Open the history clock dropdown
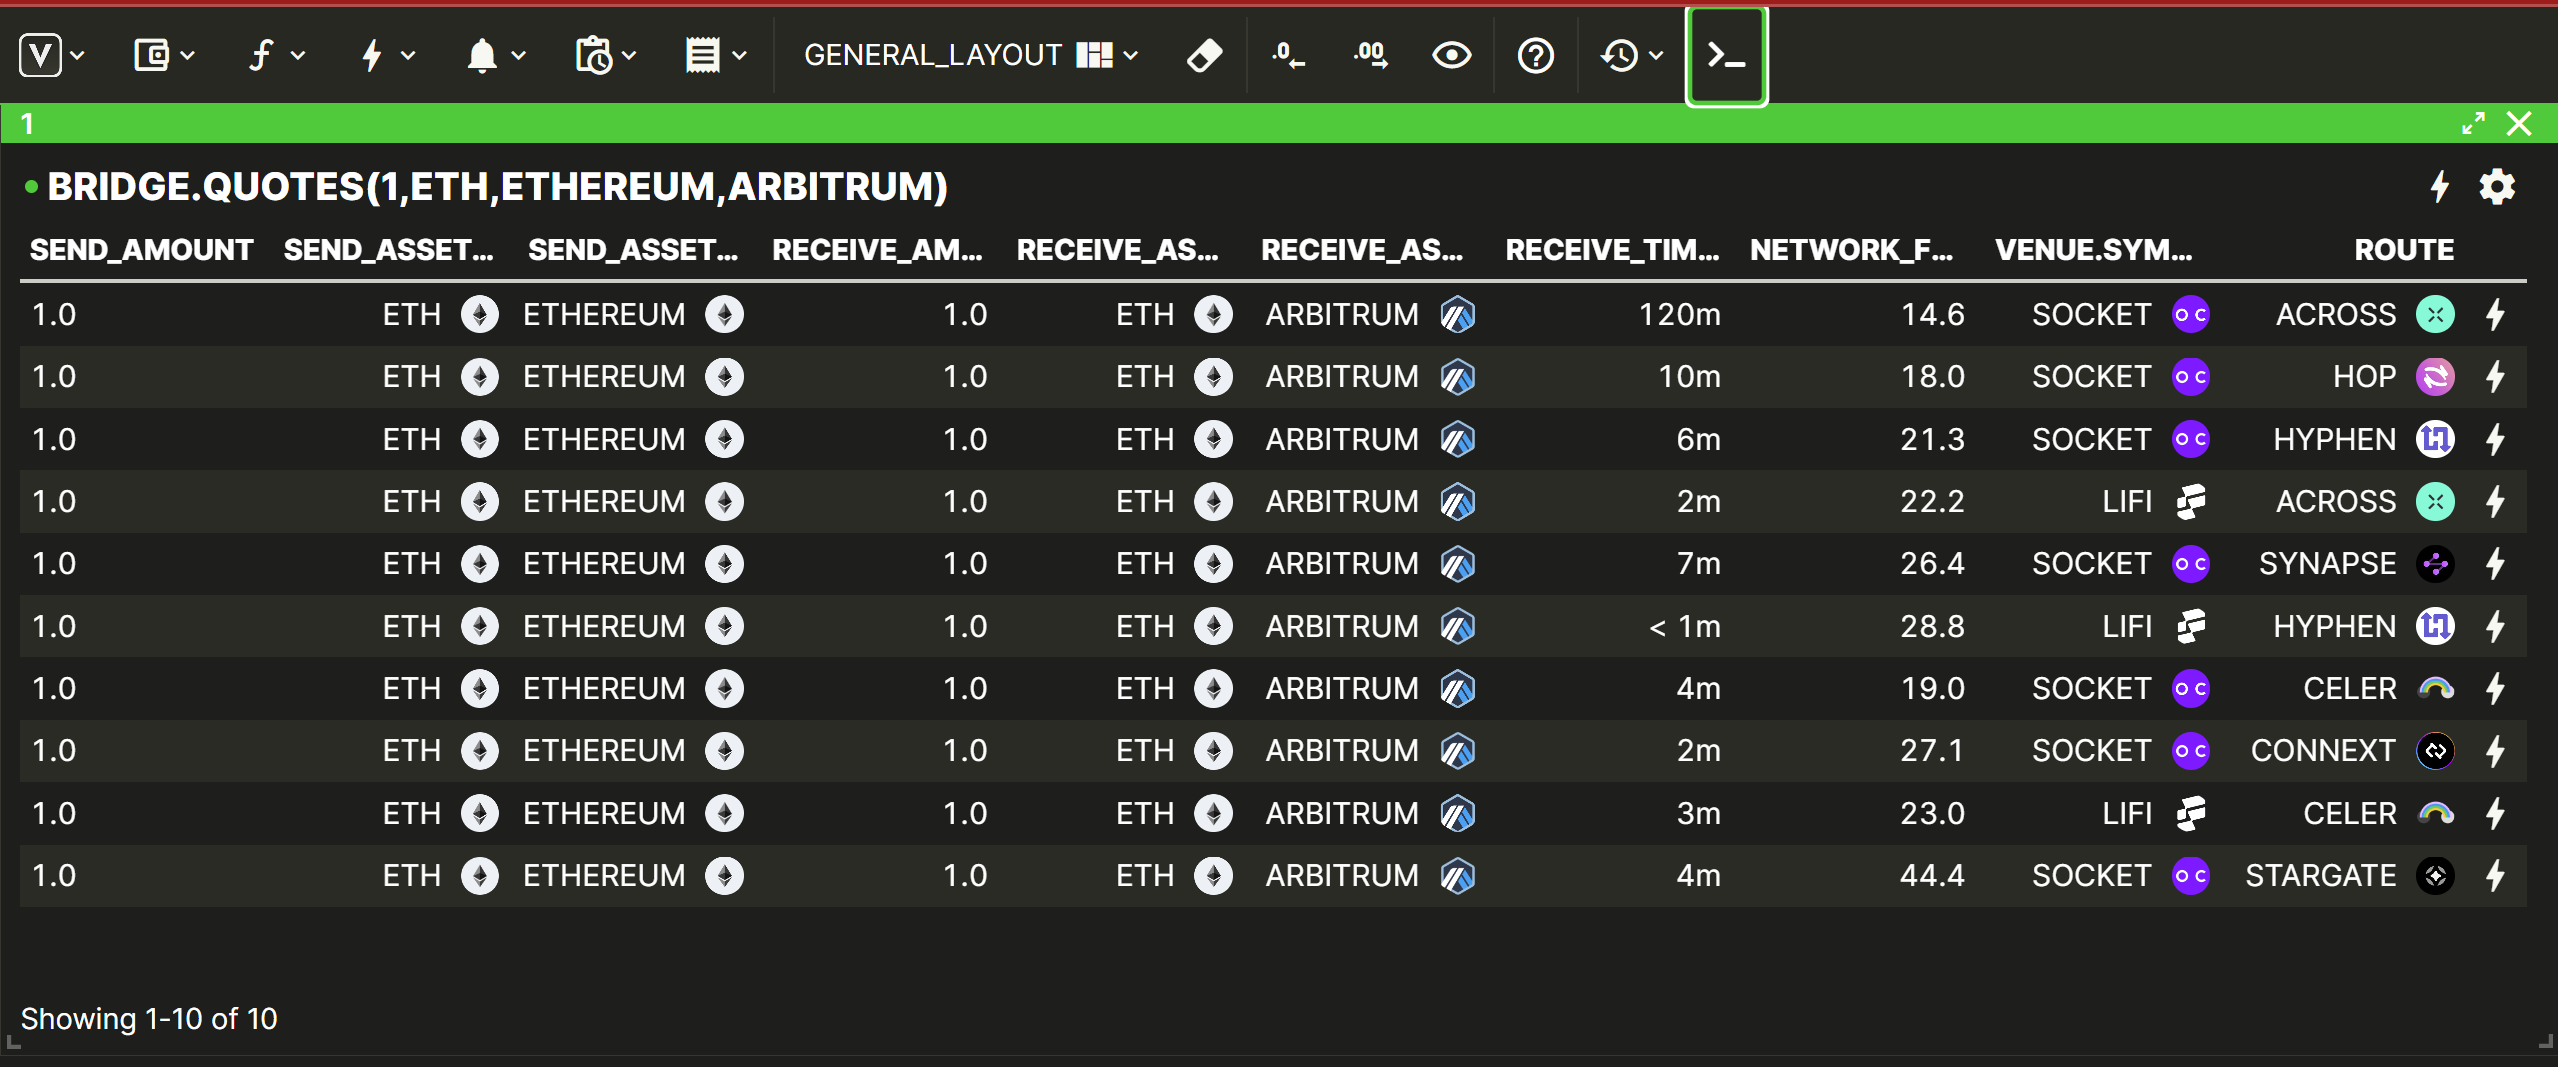The width and height of the screenshot is (2558, 1067). pyautogui.click(x=1632, y=55)
